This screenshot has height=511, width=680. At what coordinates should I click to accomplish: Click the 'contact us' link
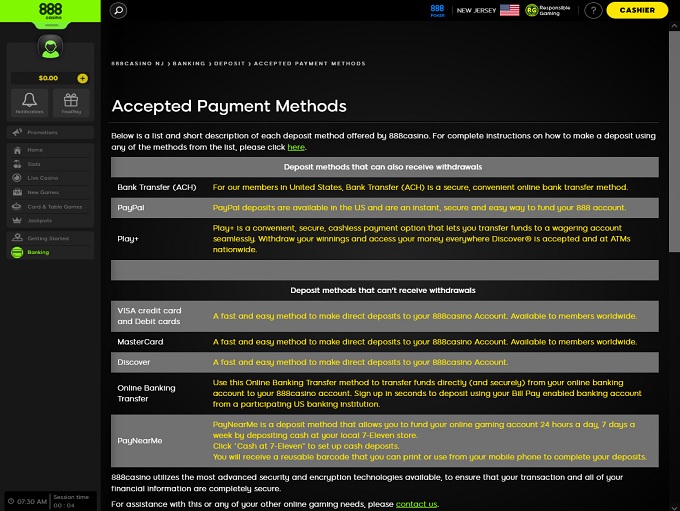click(x=416, y=504)
